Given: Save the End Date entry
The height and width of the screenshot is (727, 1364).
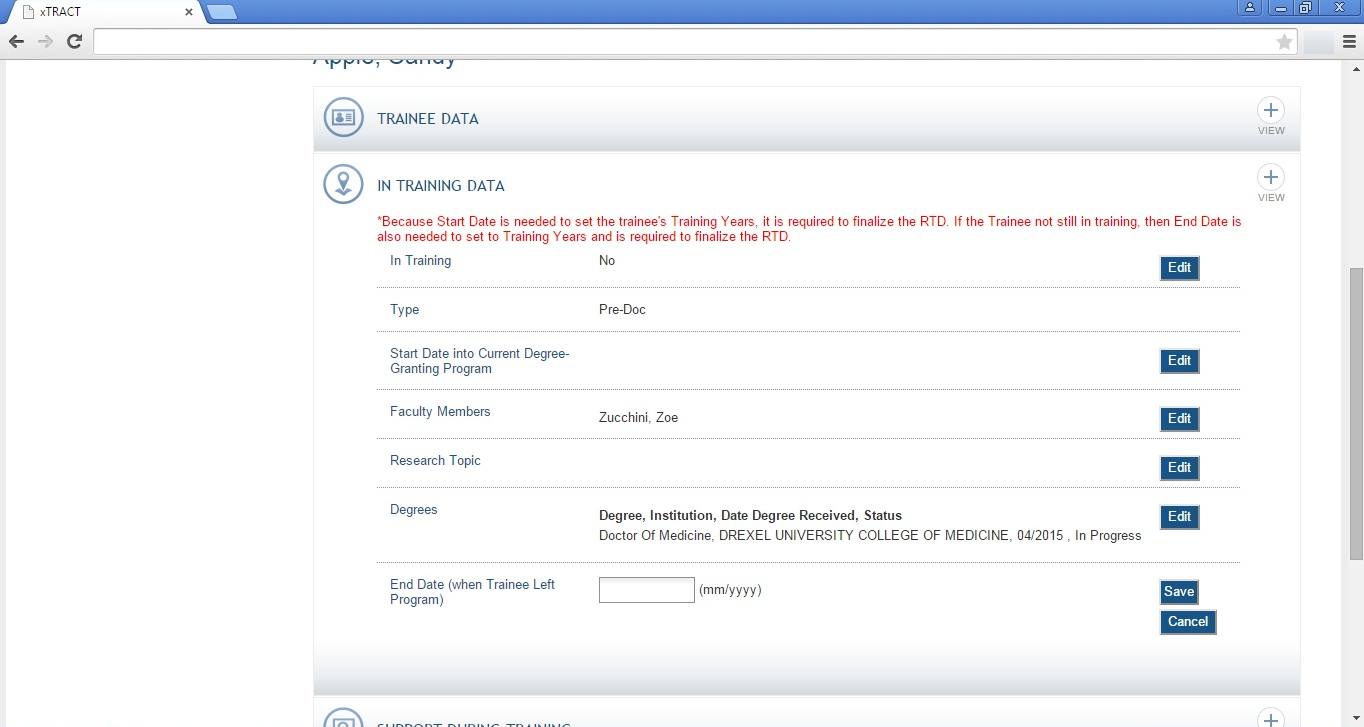Looking at the screenshot, I should point(1179,592).
